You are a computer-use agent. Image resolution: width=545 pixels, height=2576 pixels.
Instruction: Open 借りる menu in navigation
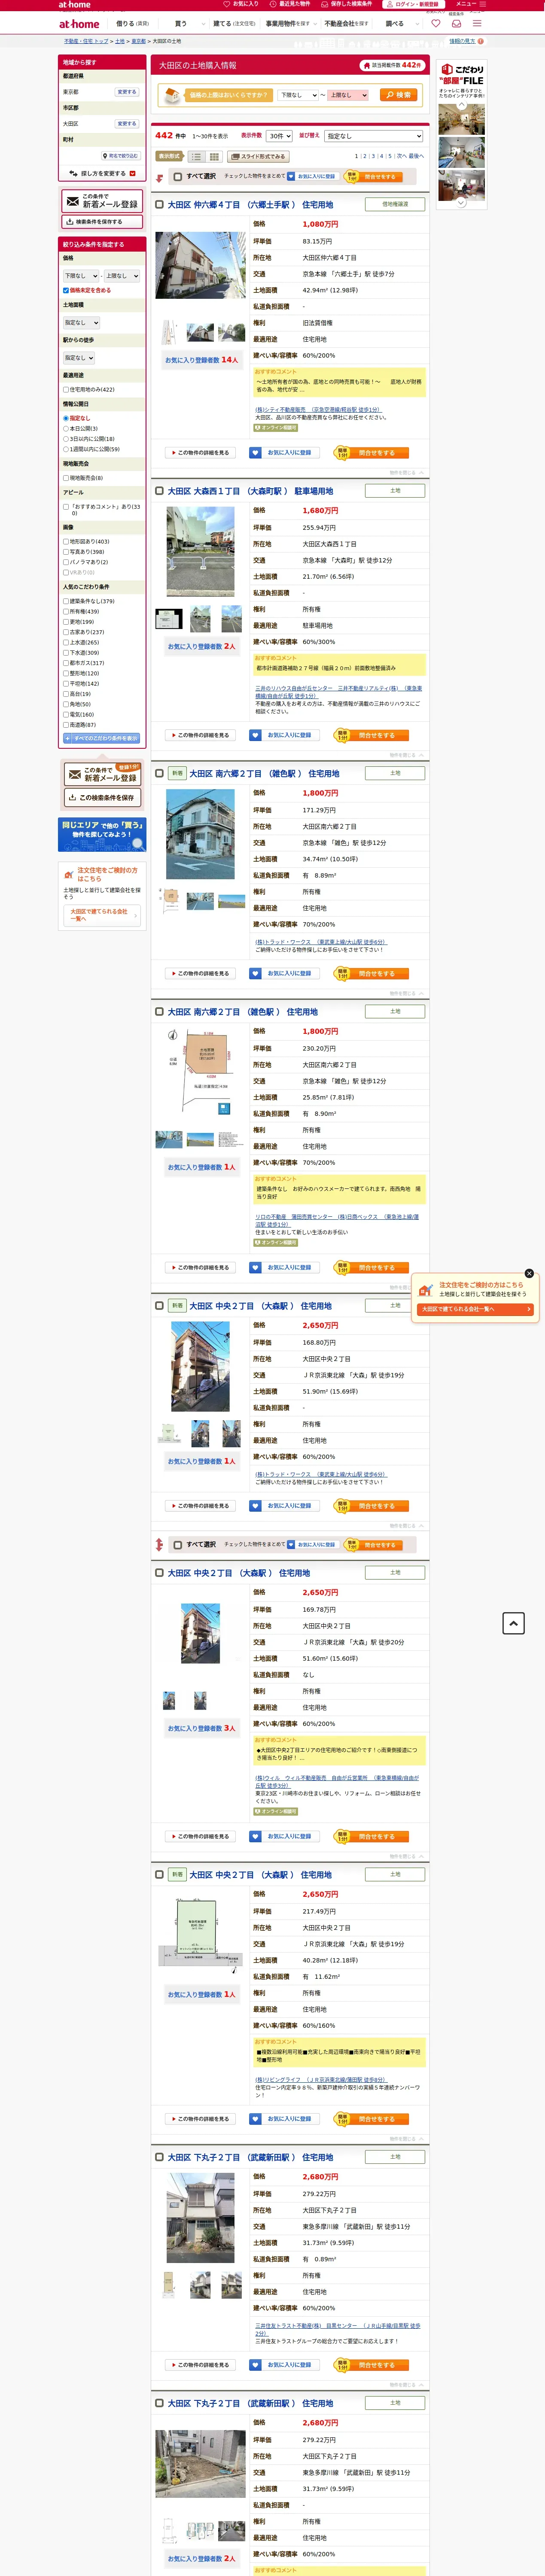coord(132,23)
